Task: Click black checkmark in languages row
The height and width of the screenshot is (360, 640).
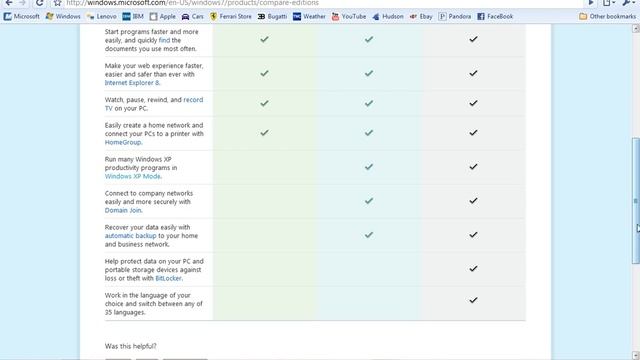Action: click(x=473, y=300)
